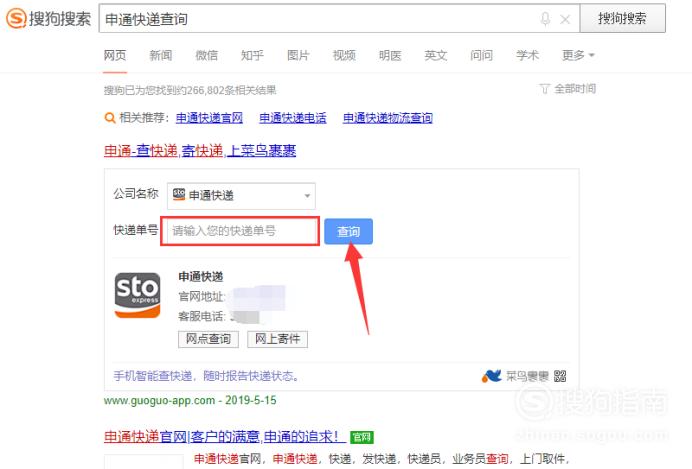Open related link 申通快递电话
The width and height of the screenshot is (692, 469).
293,118
